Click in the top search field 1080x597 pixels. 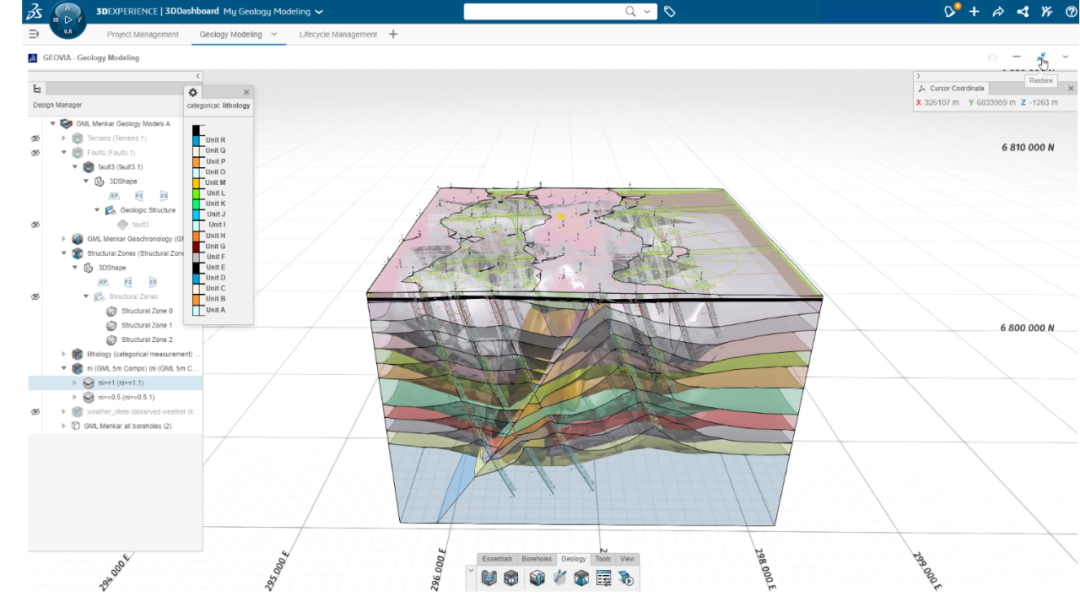pyautogui.click(x=545, y=12)
